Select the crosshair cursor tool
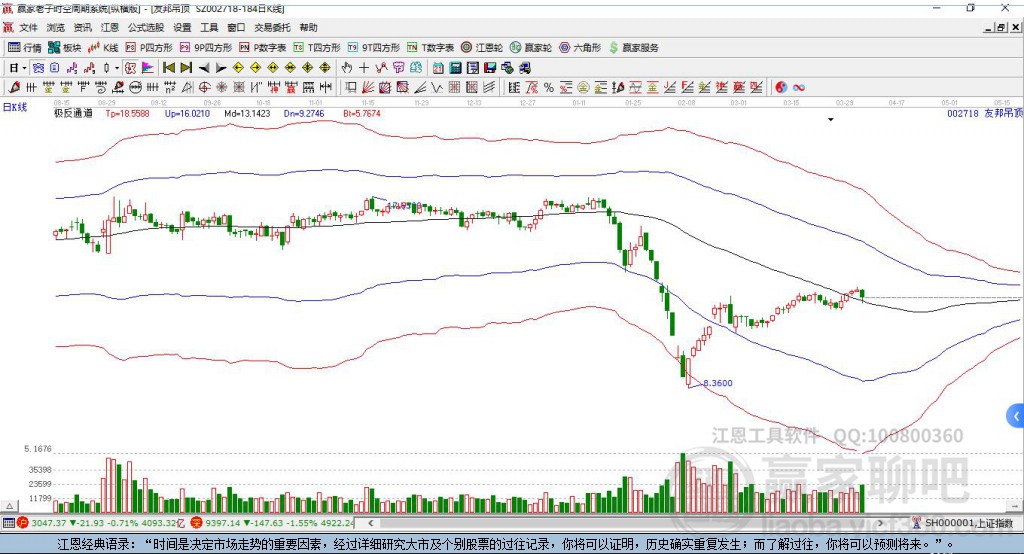 [x=364, y=68]
